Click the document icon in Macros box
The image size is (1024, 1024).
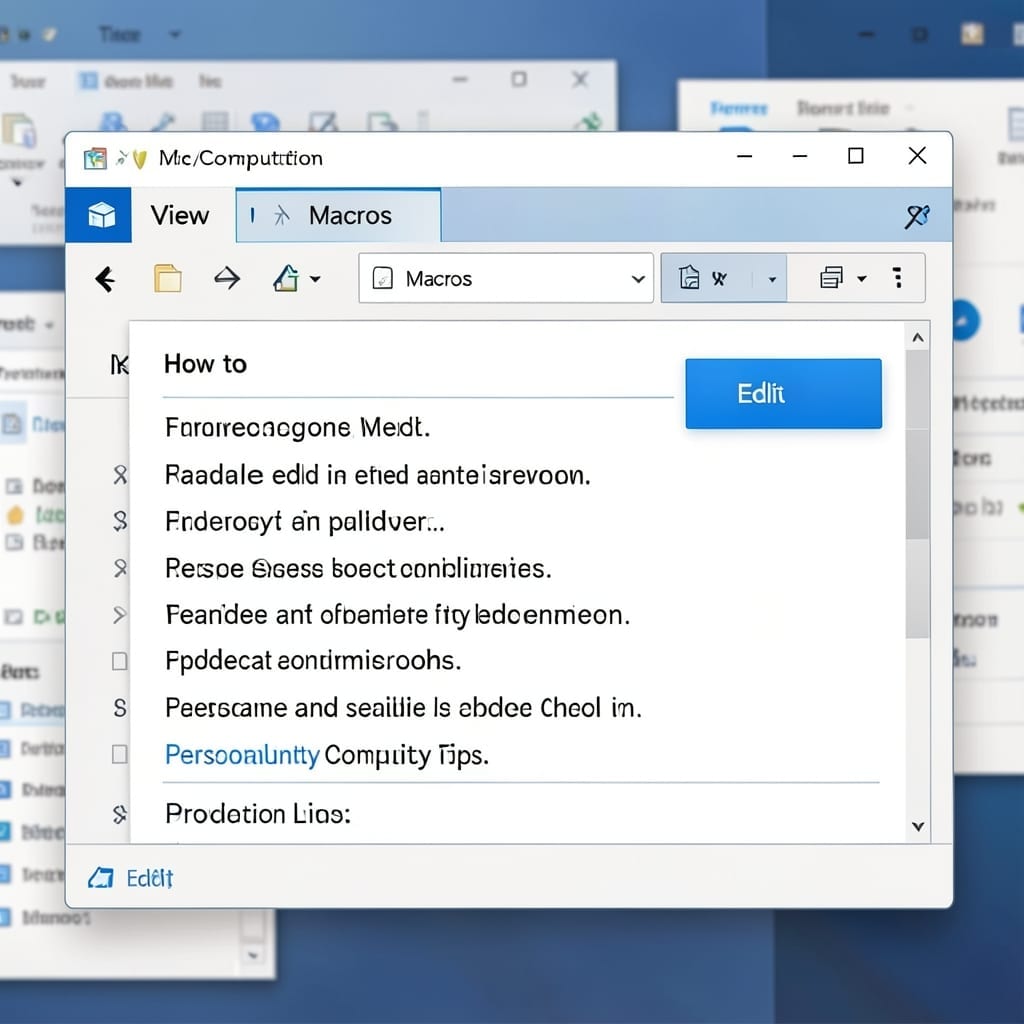coord(382,278)
